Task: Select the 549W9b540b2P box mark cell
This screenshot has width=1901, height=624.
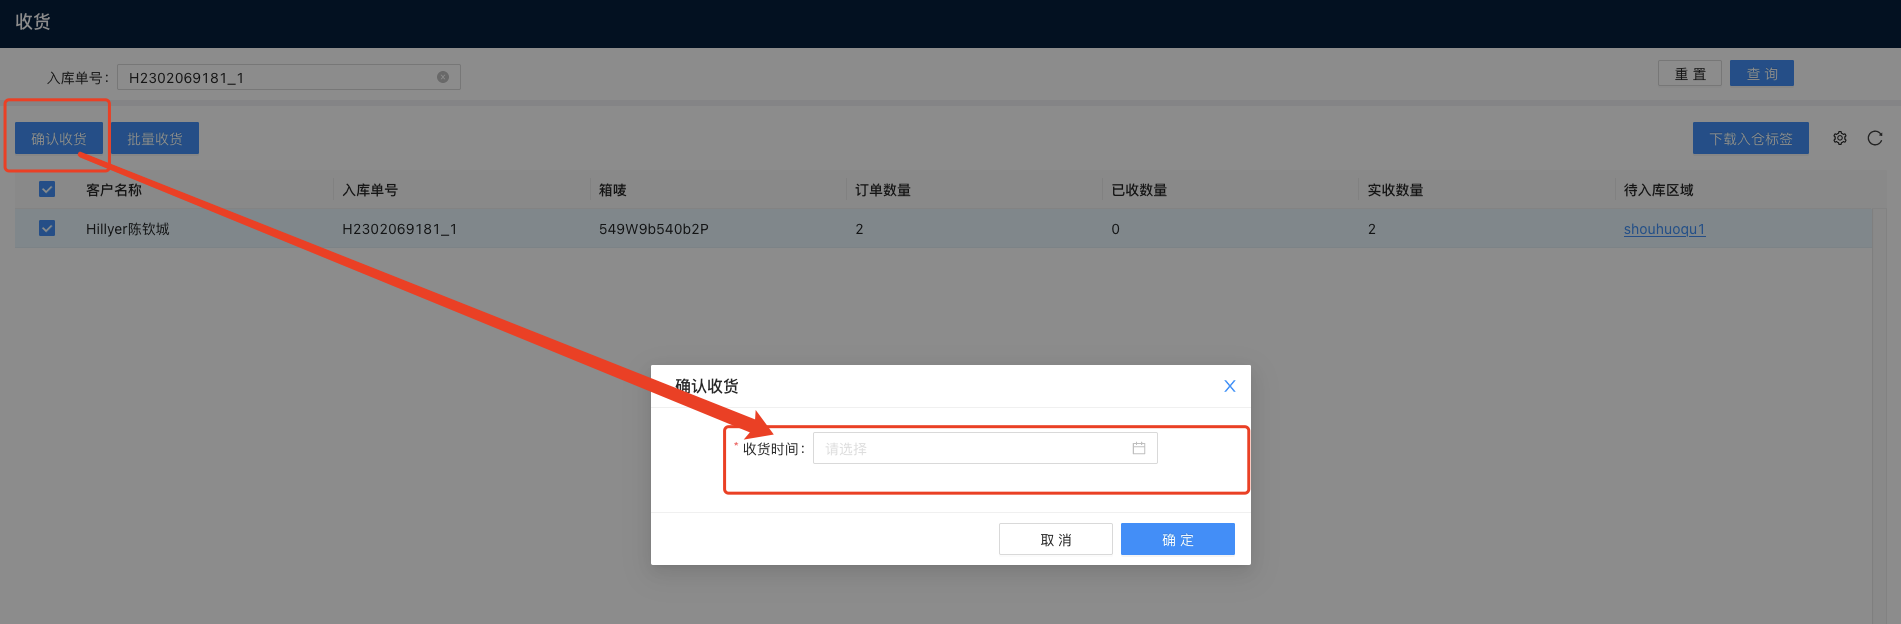Action: [654, 229]
